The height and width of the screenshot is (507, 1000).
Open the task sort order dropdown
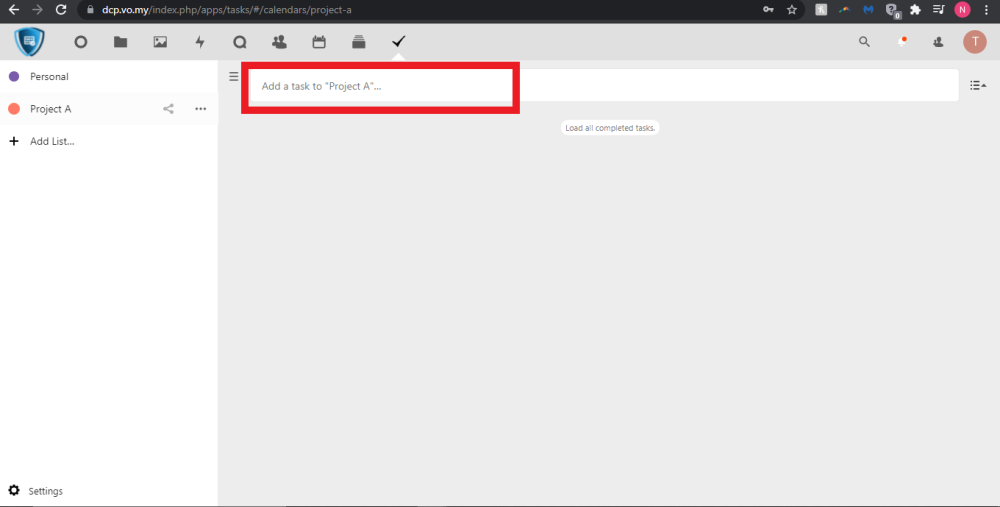coord(977,86)
